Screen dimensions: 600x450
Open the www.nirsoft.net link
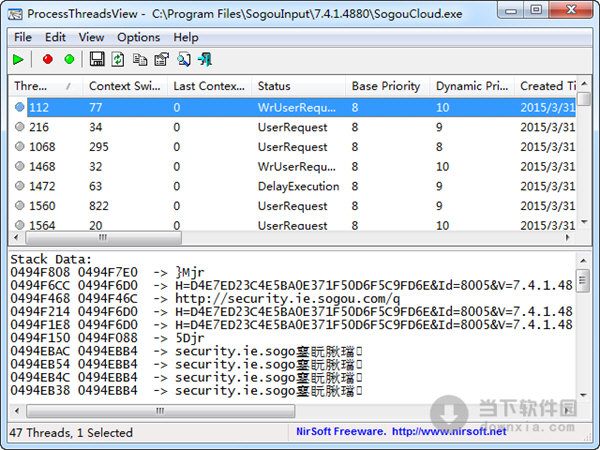tap(449, 432)
